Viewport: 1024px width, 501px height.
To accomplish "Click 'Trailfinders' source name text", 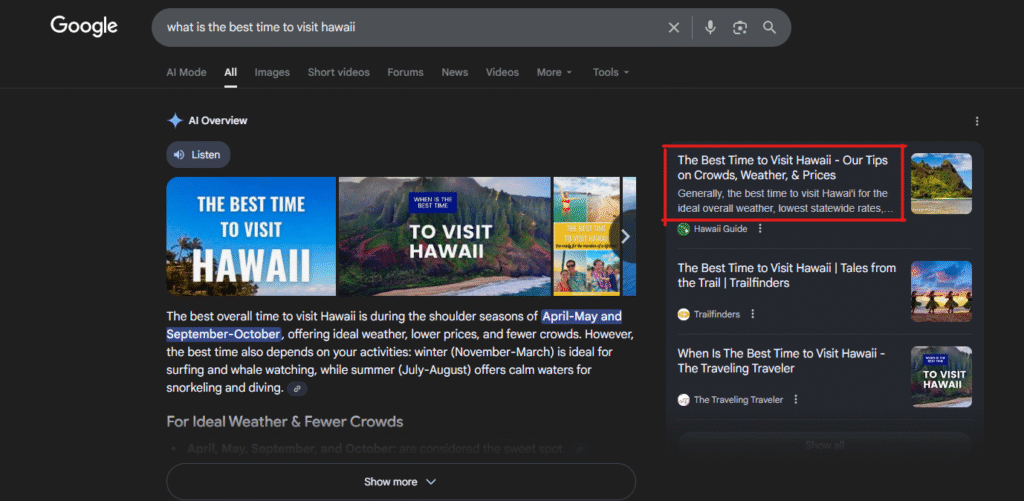I will 717,314.
